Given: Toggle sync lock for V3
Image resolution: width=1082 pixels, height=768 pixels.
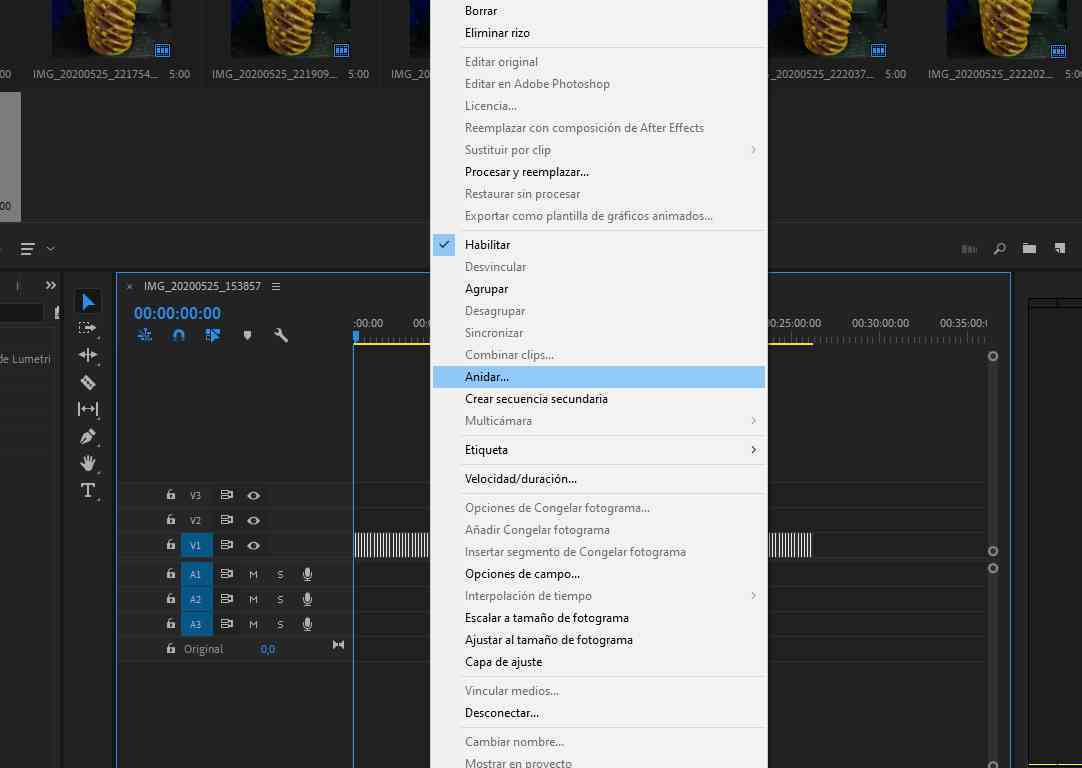Looking at the screenshot, I should pyautogui.click(x=226, y=495).
